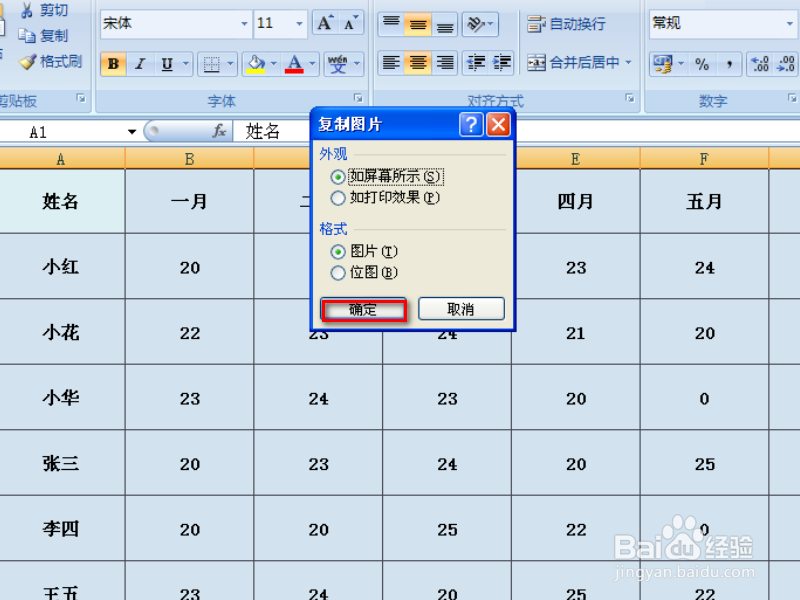Select the 位图 format radio button
800x600 pixels.
click(x=338, y=272)
